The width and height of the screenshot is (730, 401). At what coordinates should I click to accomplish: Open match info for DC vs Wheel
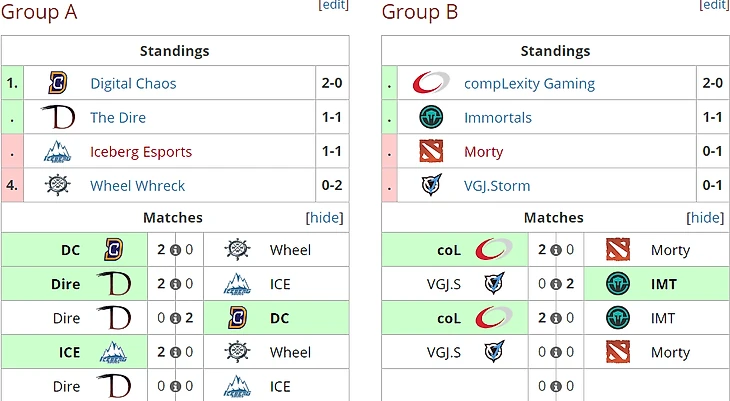[x=175, y=250]
